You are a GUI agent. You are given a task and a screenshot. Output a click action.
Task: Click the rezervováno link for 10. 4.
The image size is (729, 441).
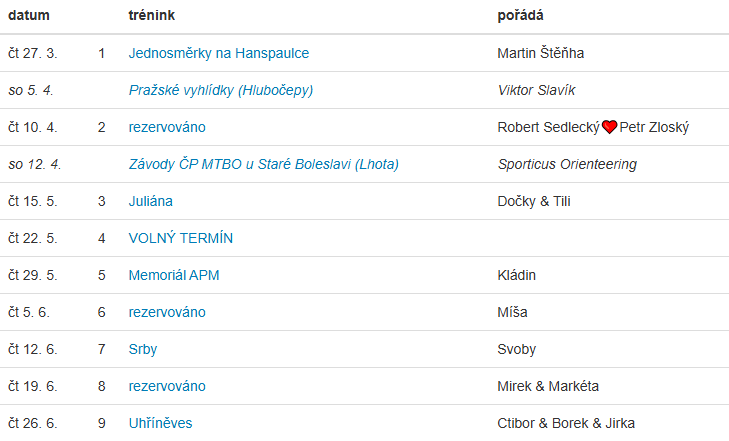pyautogui.click(x=167, y=127)
